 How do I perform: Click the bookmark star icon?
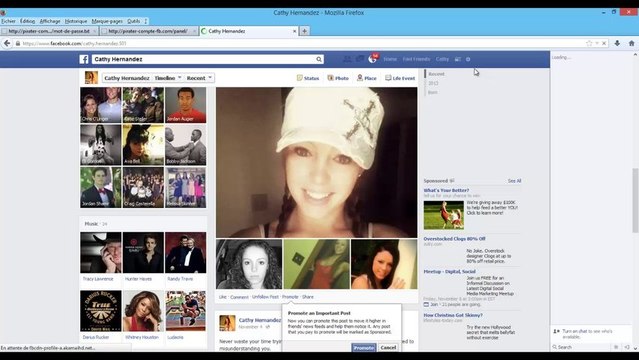[x=589, y=43]
